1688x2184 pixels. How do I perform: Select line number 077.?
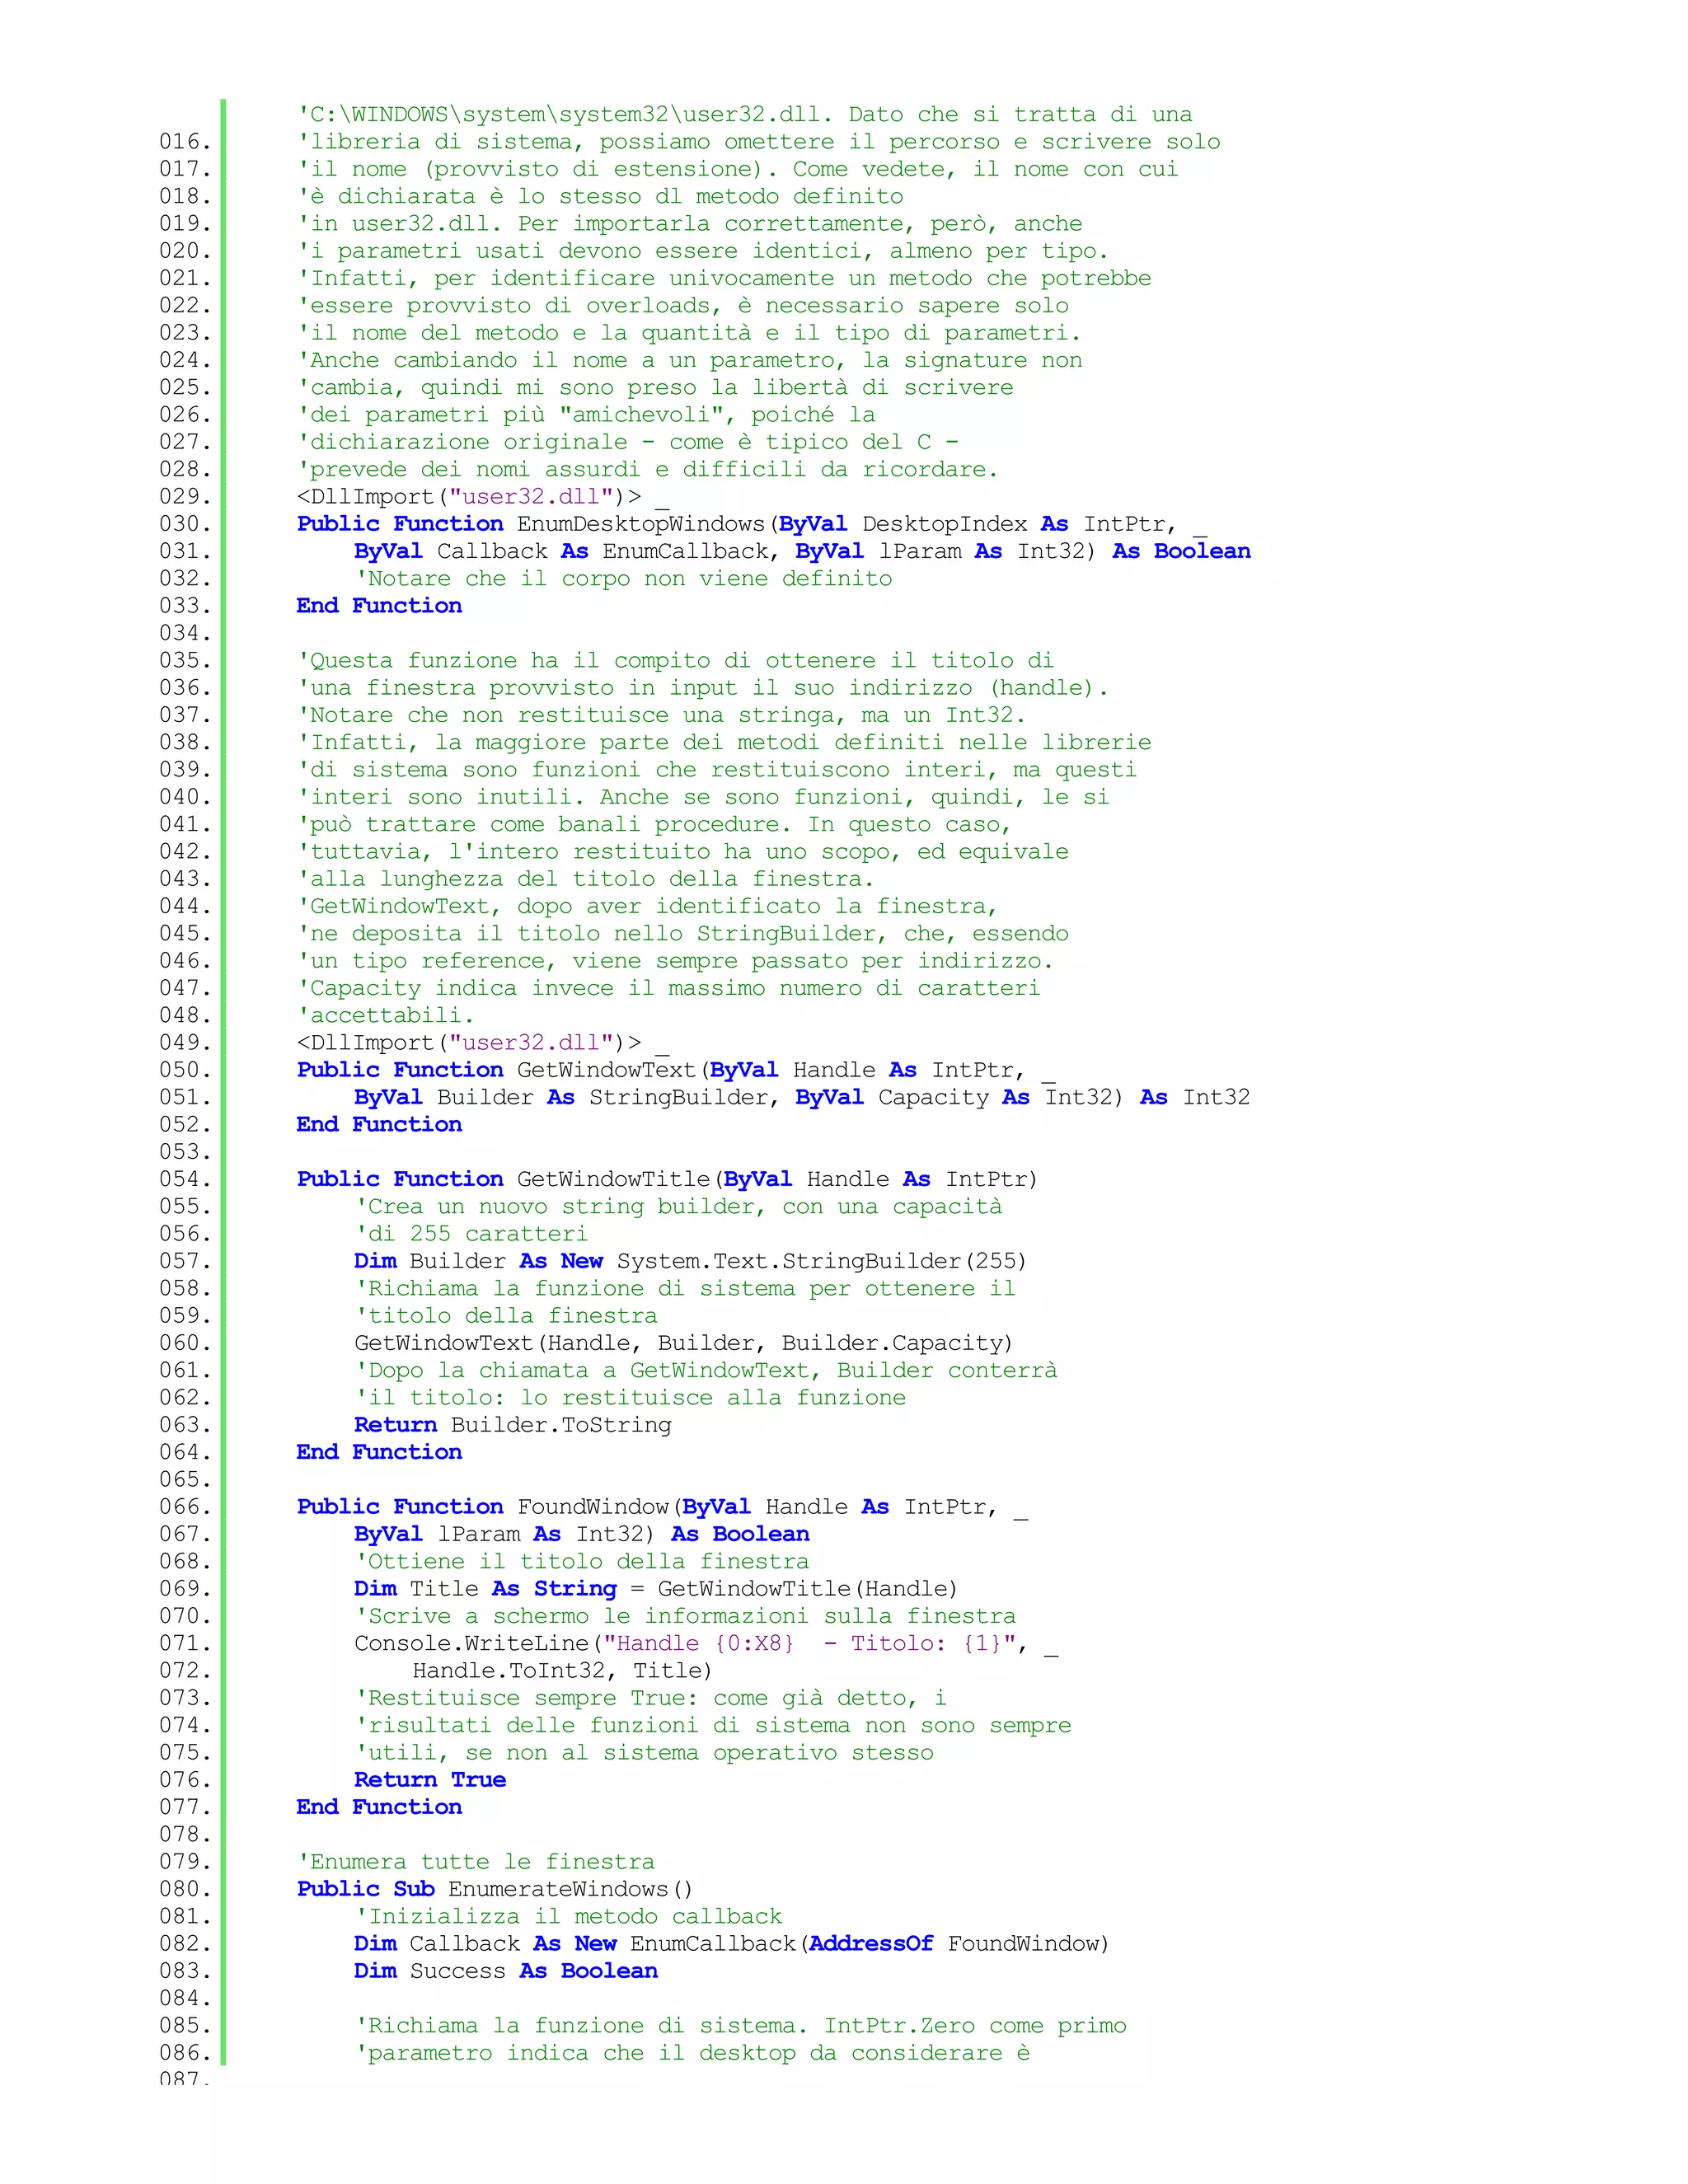click(185, 1807)
